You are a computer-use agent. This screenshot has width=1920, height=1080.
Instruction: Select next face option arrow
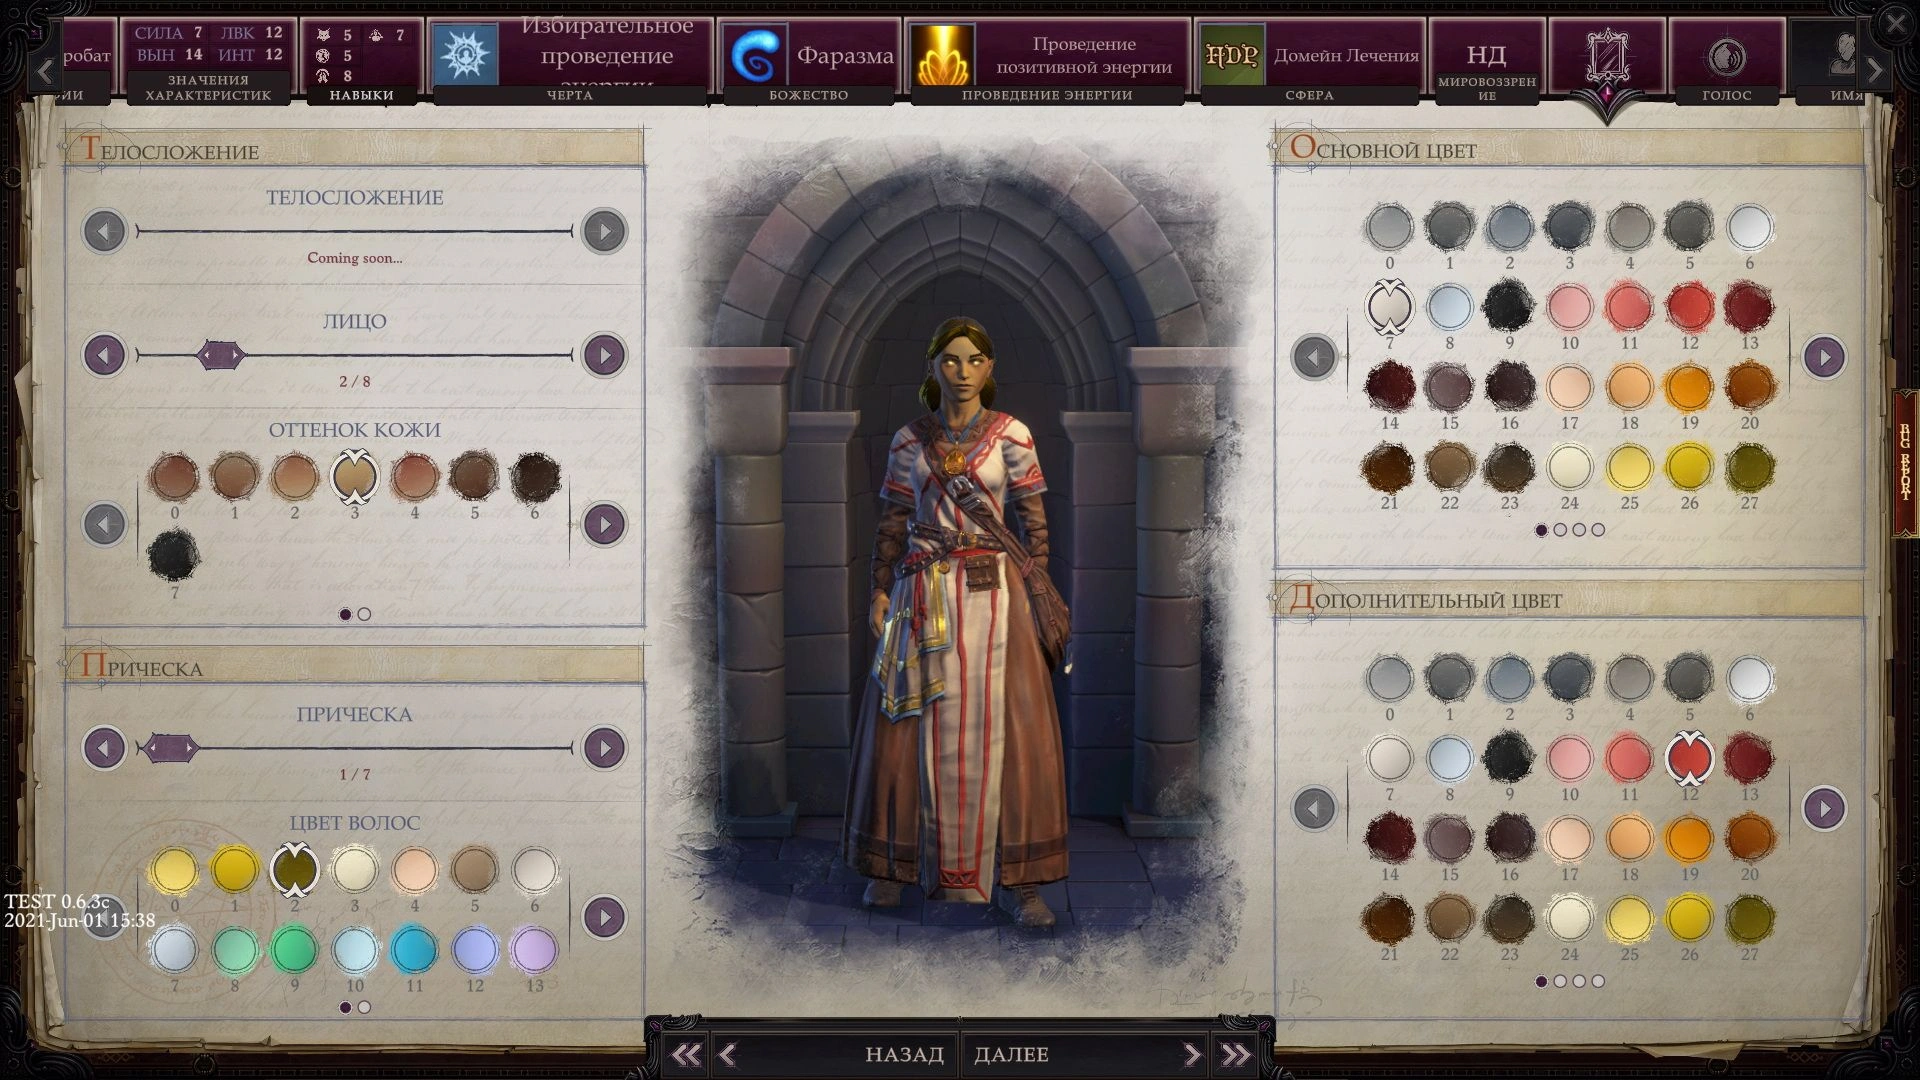tap(604, 355)
